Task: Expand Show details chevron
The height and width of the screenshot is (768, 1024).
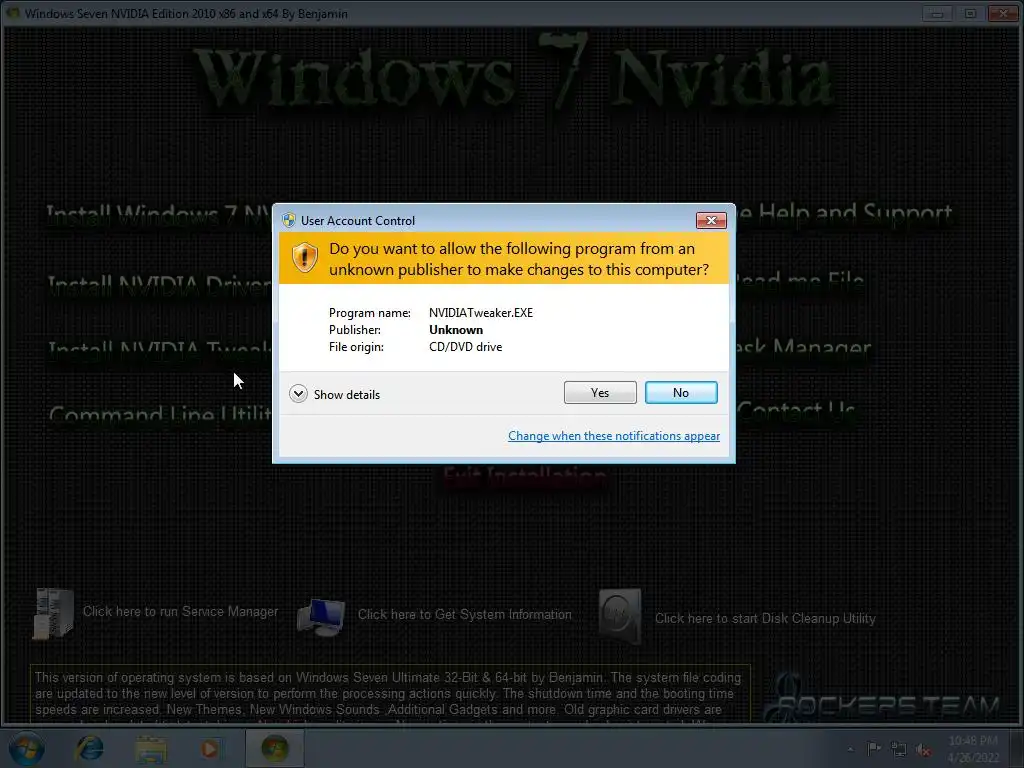Action: click(x=298, y=394)
